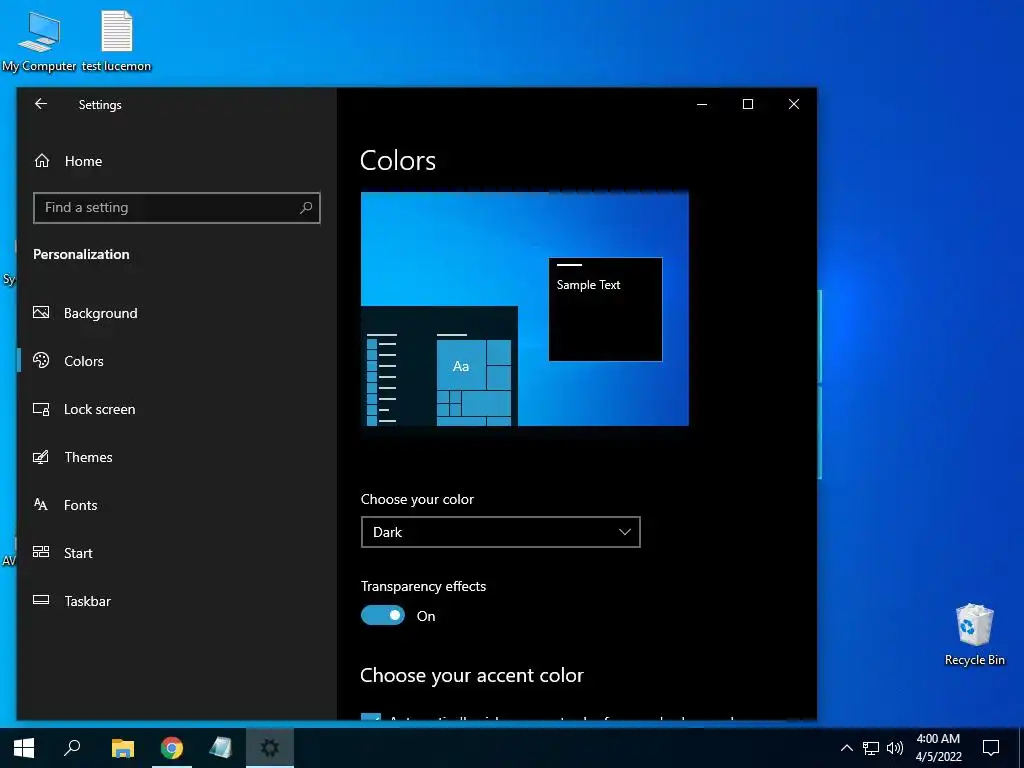Switch to Fonts settings

pyautogui.click(x=80, y=505)
